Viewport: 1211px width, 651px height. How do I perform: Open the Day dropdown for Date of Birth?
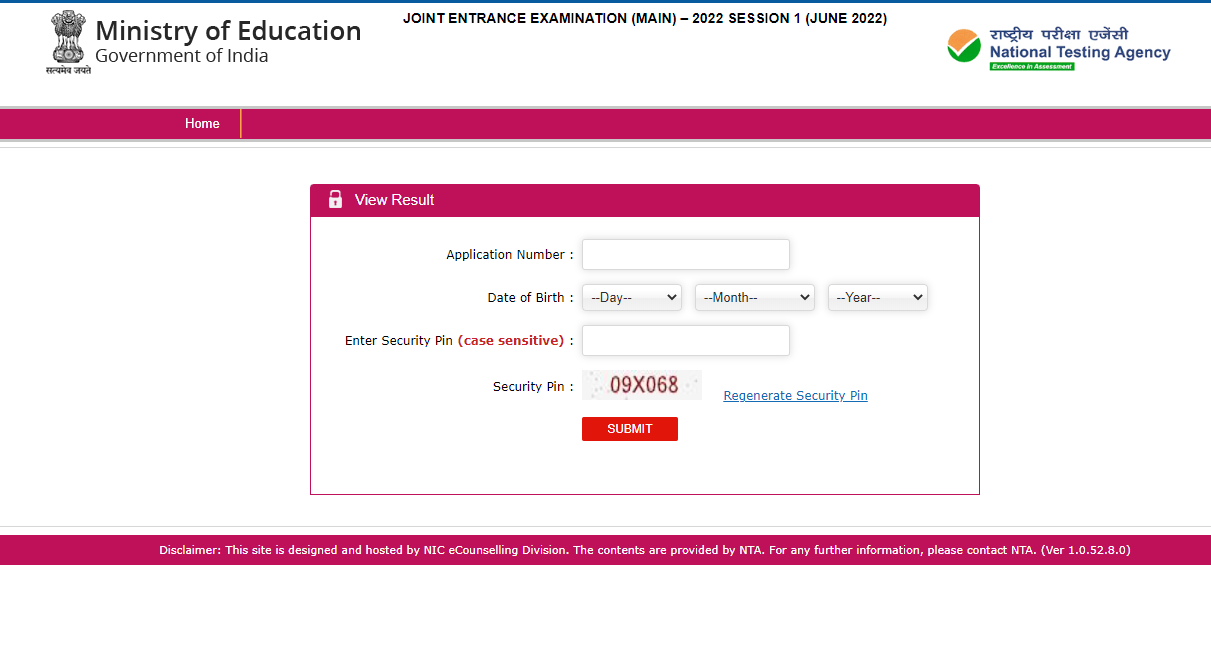[631, 298]
